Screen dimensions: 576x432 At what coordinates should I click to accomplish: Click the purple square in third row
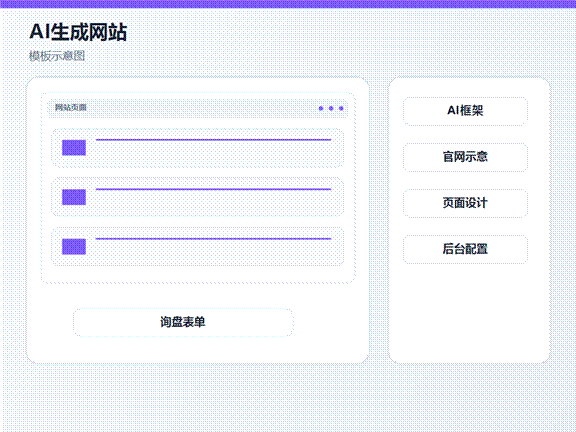point(74,246)
